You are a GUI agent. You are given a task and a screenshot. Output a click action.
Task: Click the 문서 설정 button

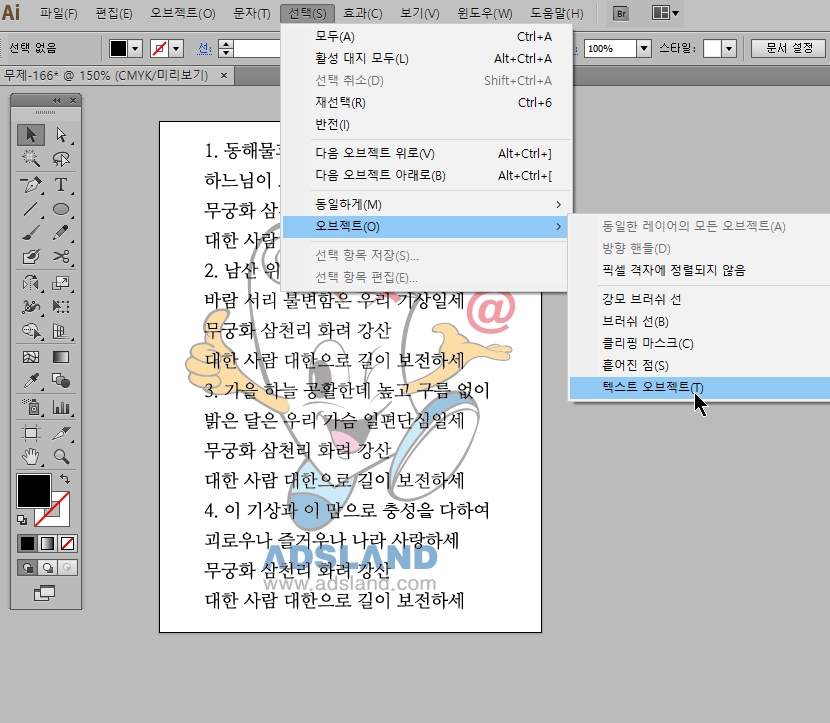789,48
